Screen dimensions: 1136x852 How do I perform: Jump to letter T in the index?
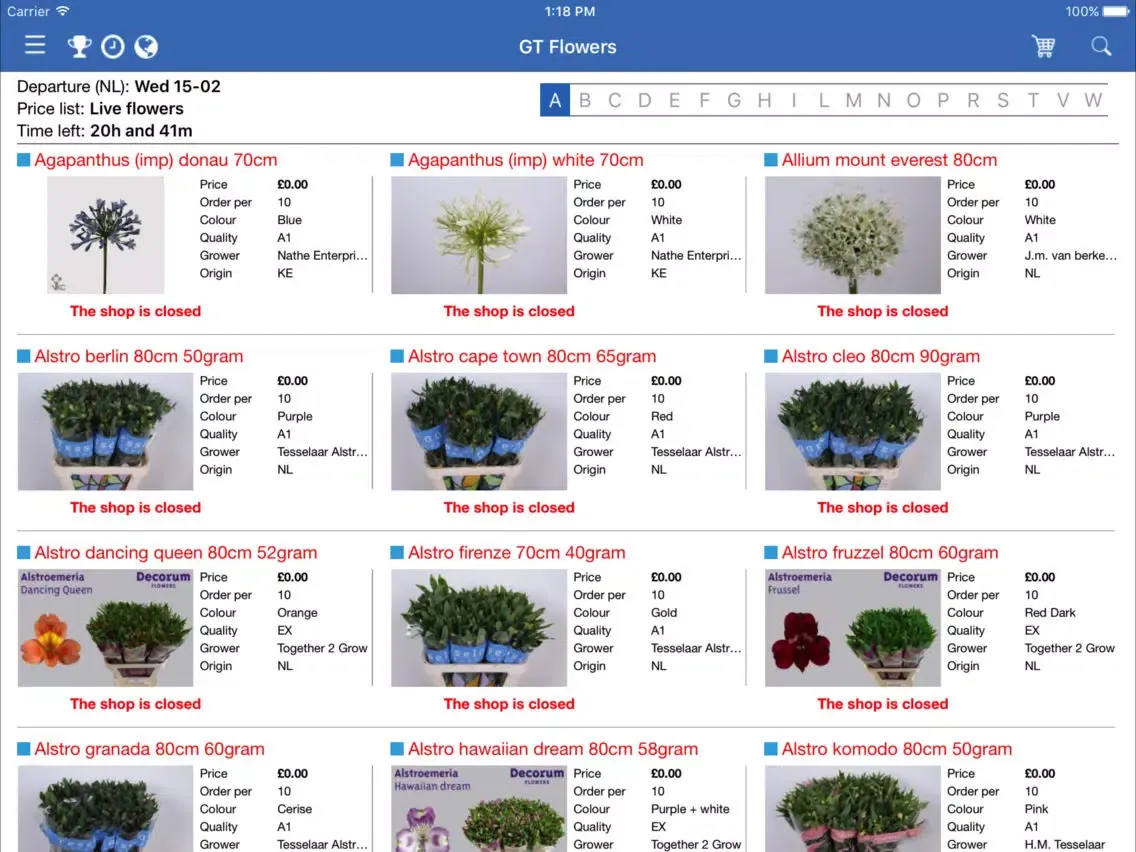coord(1033,100)
